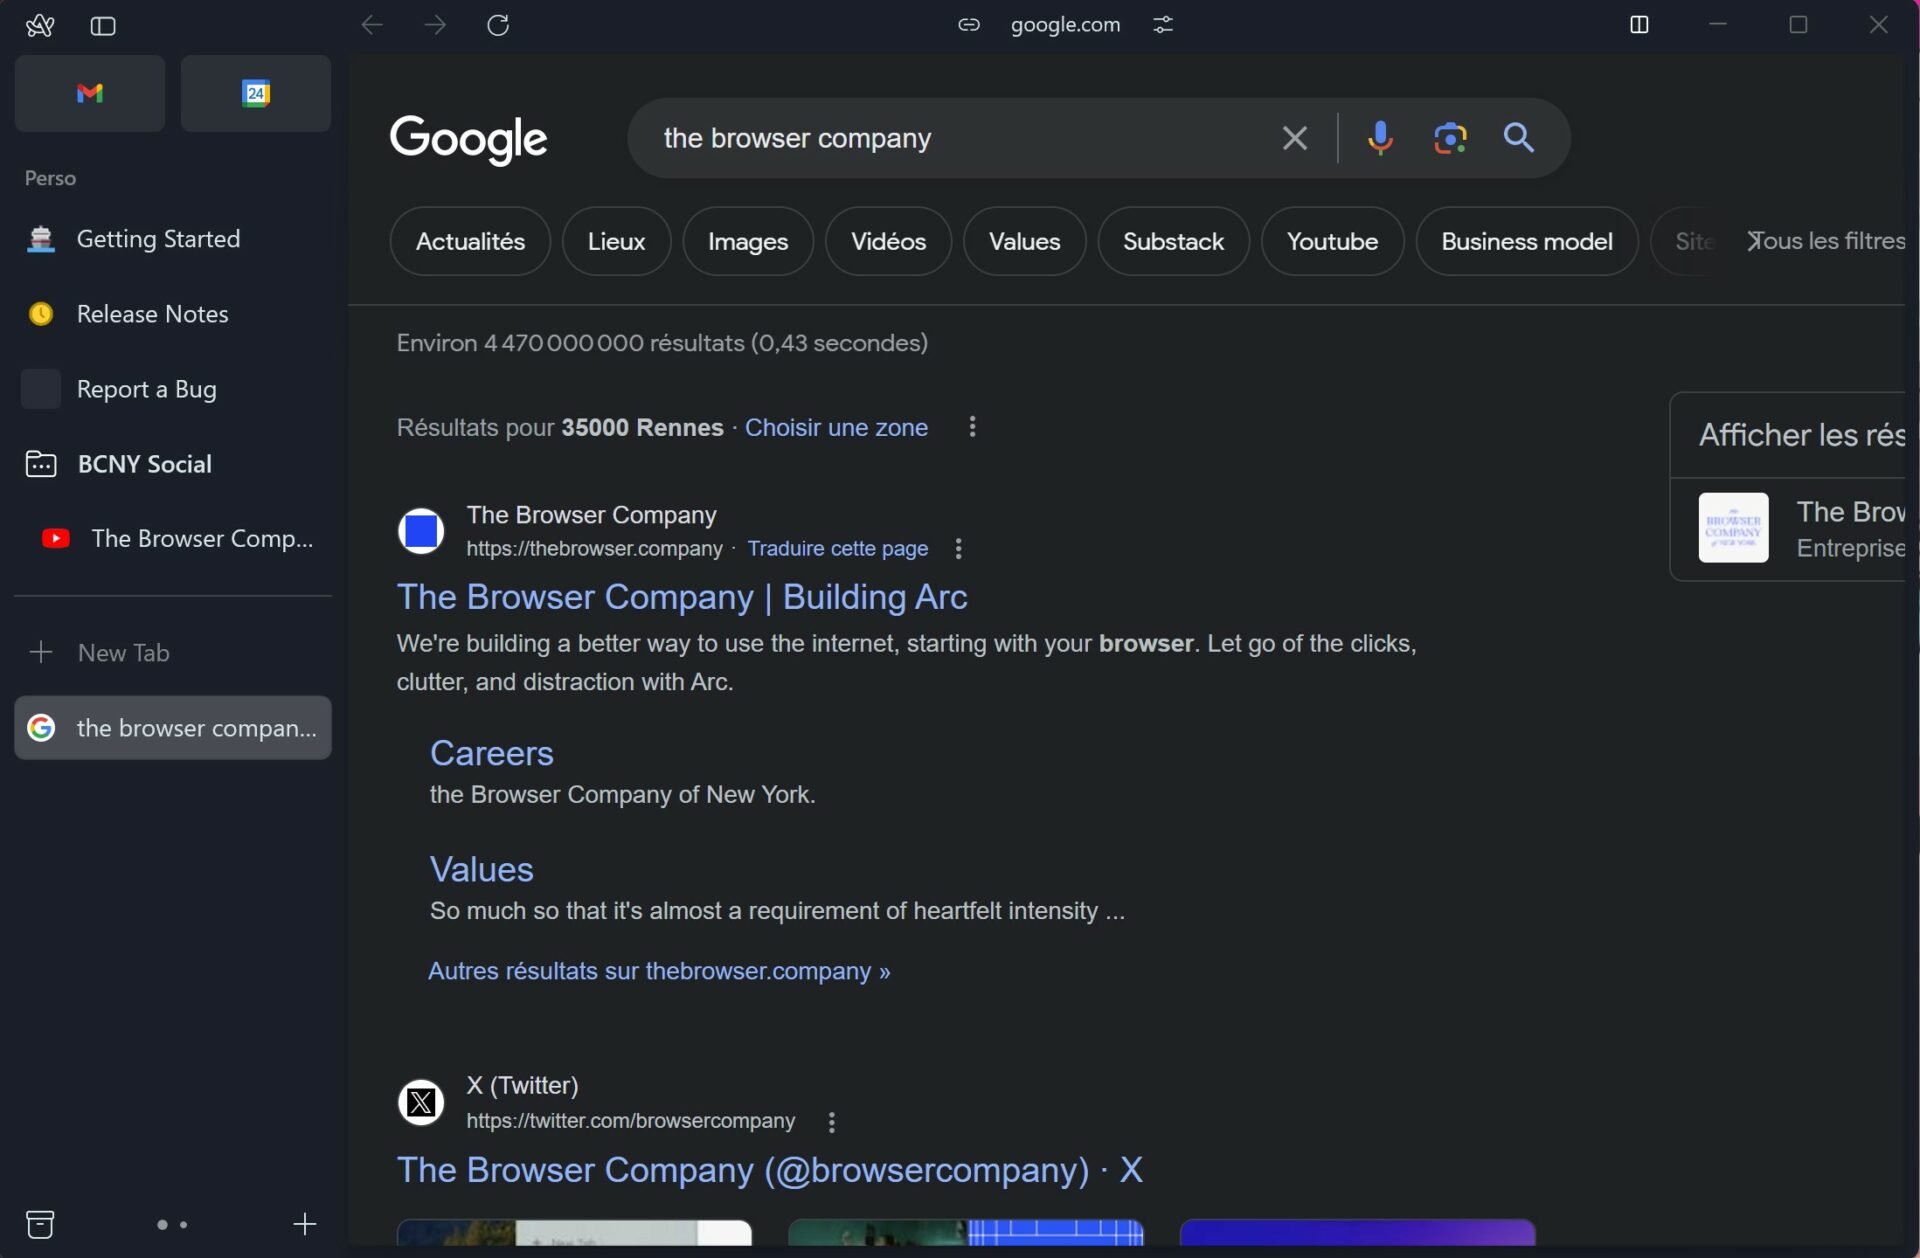The width and height of the screenshot is (1920, 1258).
Task: Switch spaces using the dots indicator
Action: [x=172, y=1224]
